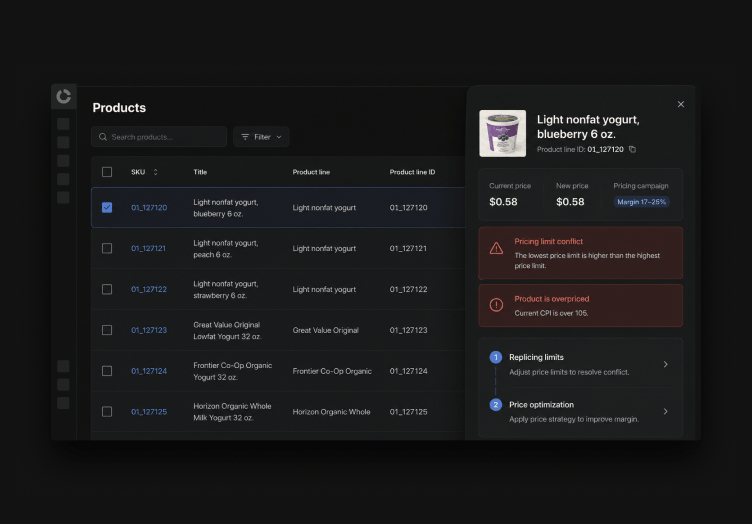Click title "Frontier Co-Op Organic Yogurt 32 oz."
The height and width of the screenshot is (524, 752).
coord(233,371)
